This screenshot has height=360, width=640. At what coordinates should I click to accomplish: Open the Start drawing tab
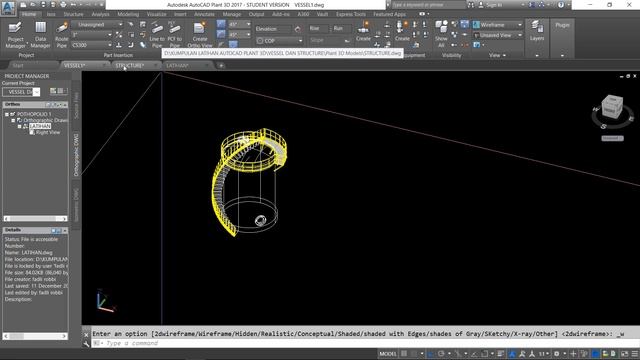[x=18, y=65]
